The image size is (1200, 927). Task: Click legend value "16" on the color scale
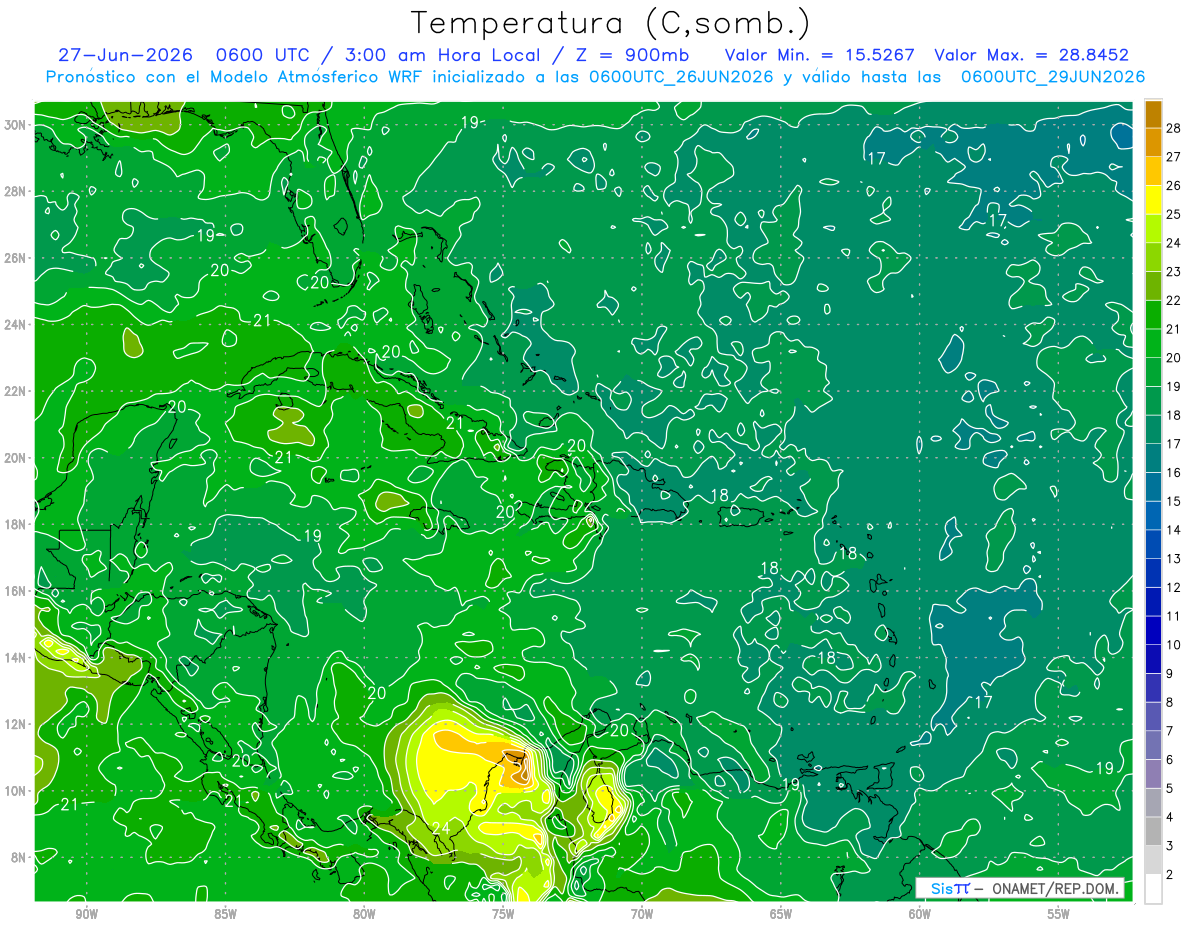click(x=1173, y=472)
